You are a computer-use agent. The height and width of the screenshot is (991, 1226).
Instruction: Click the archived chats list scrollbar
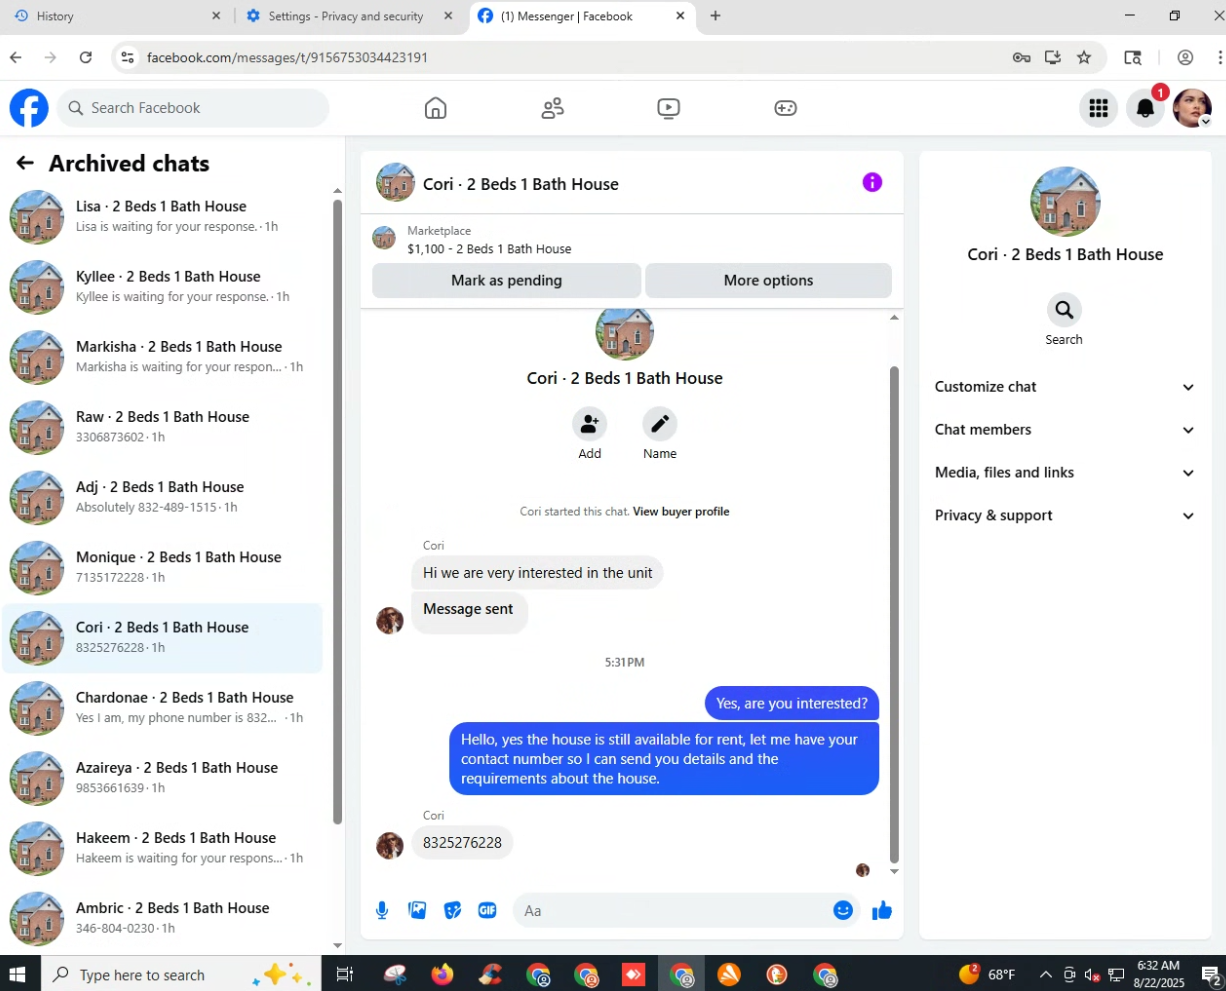tap(337, 512)
